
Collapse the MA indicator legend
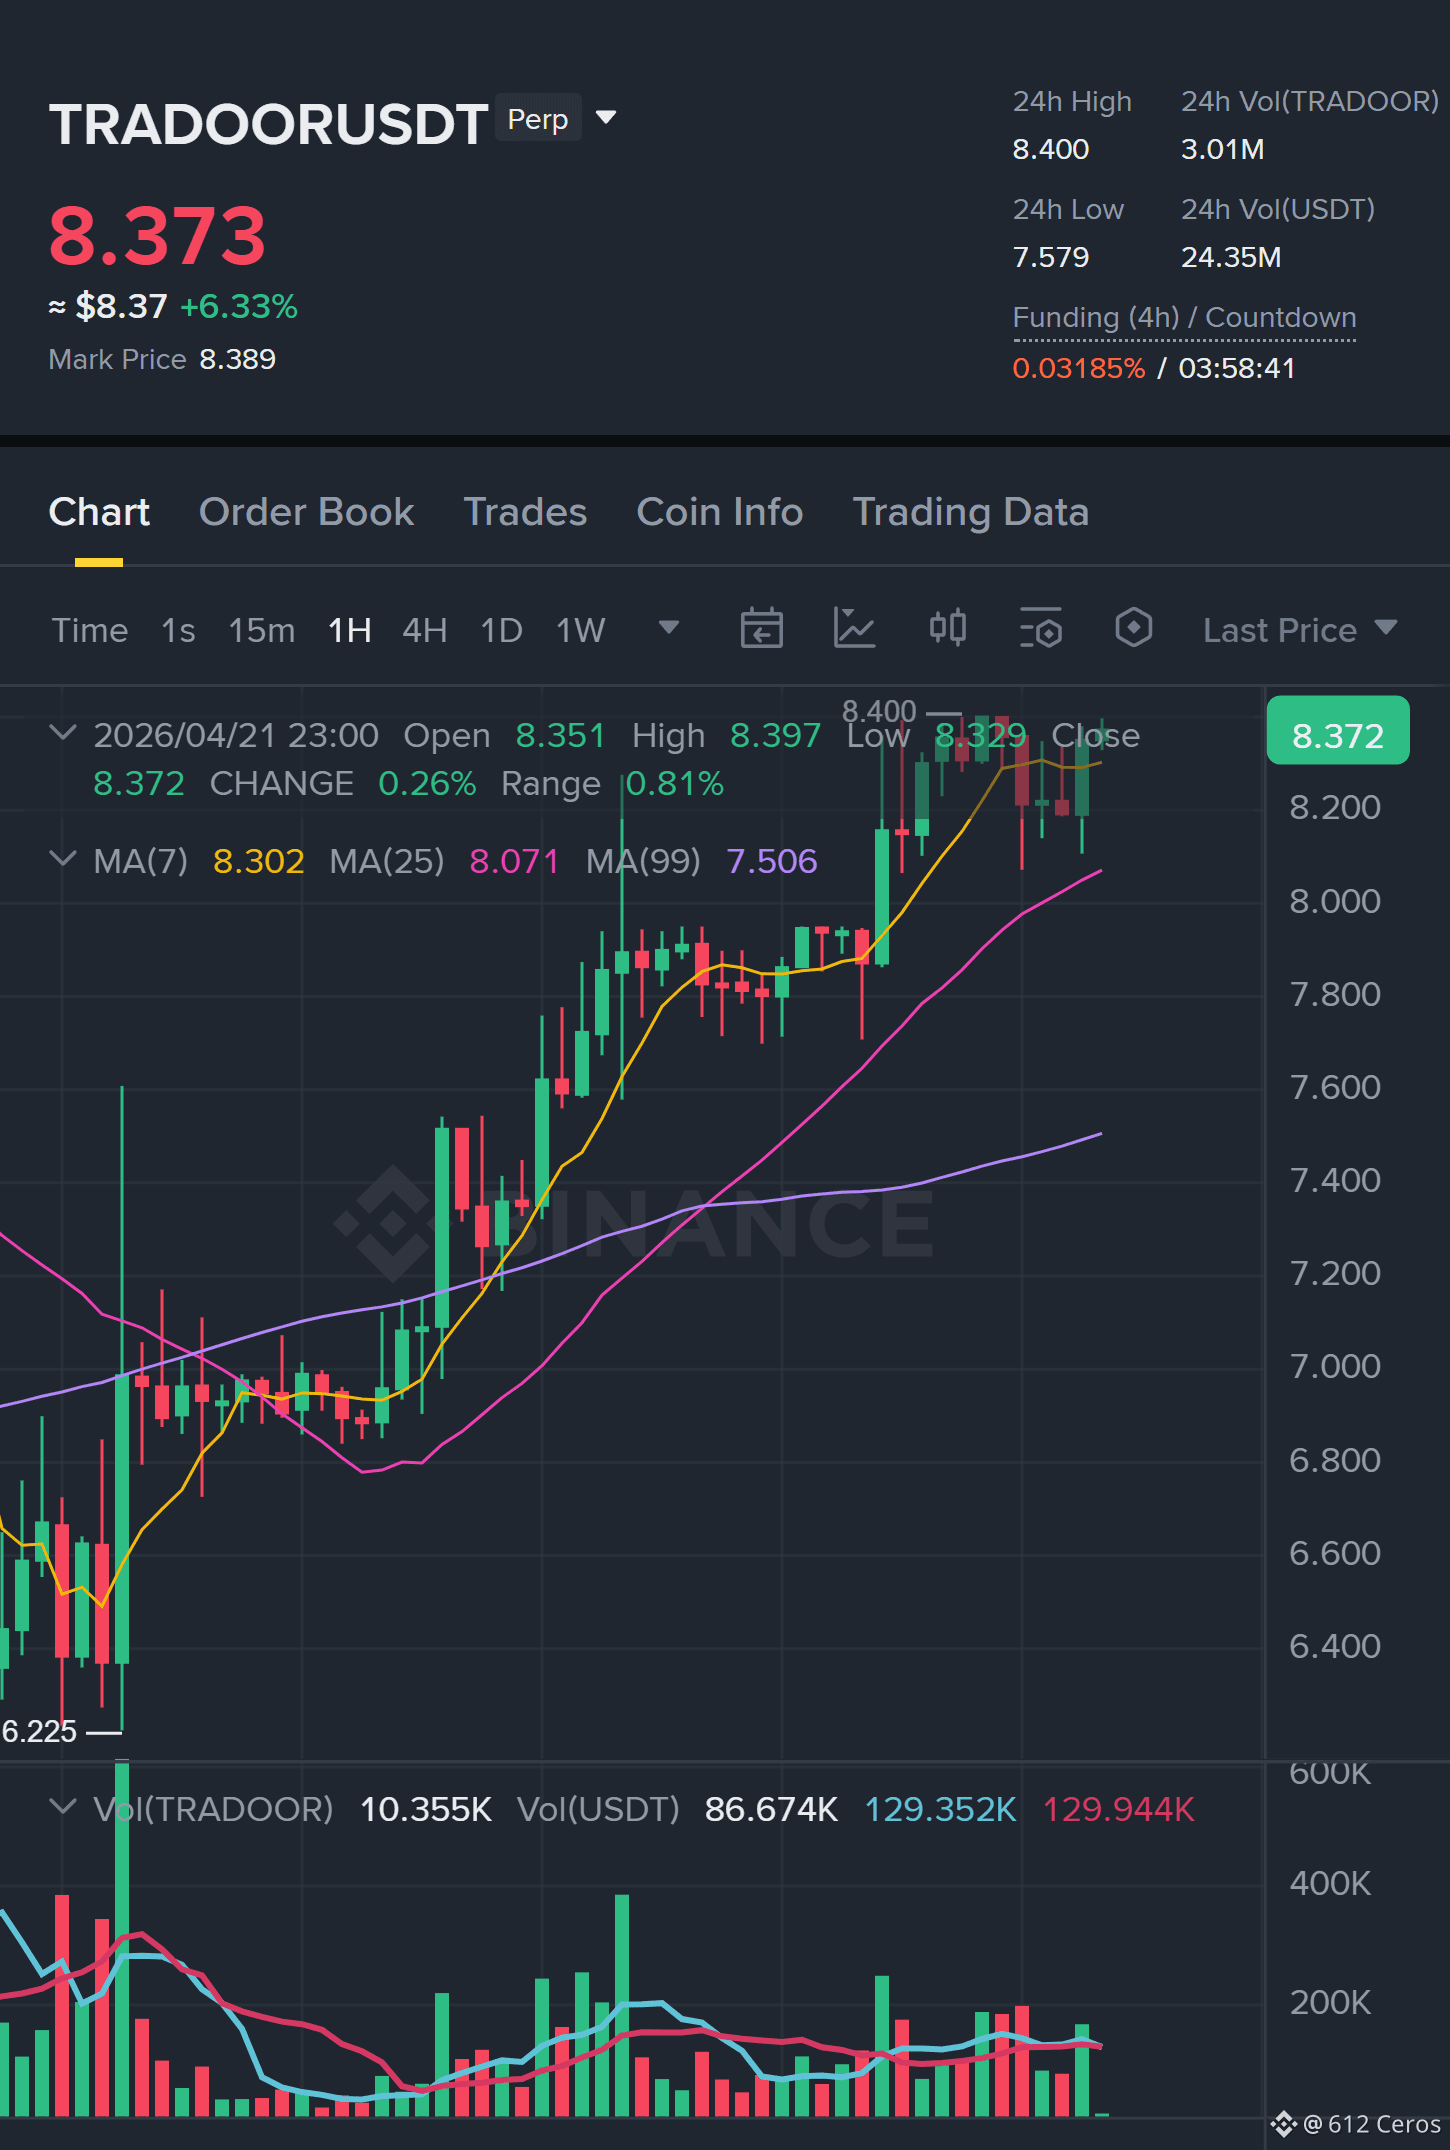63,859
